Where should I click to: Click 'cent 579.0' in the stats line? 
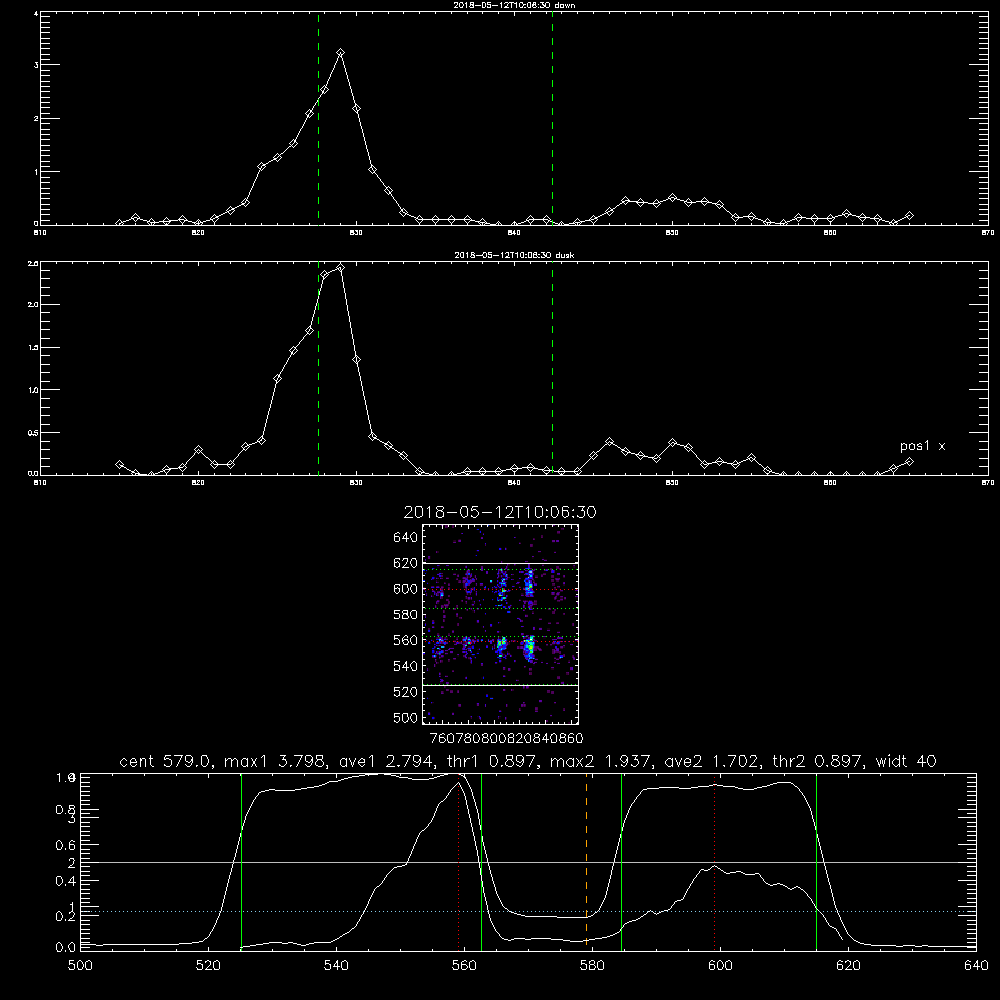pyautogui.click(x=168, y=761)
